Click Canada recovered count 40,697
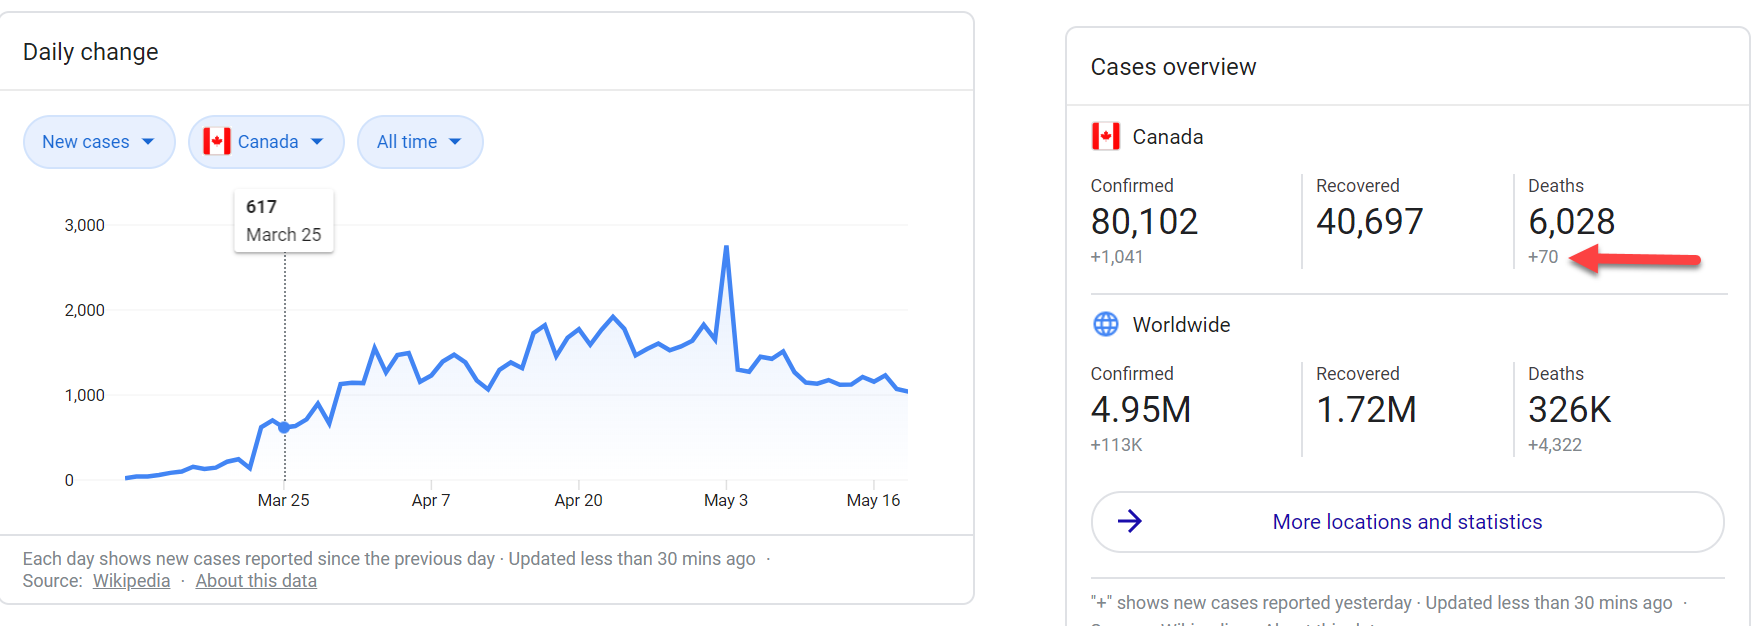Viewport: 1752px width, 626px height. (1369, 221)
